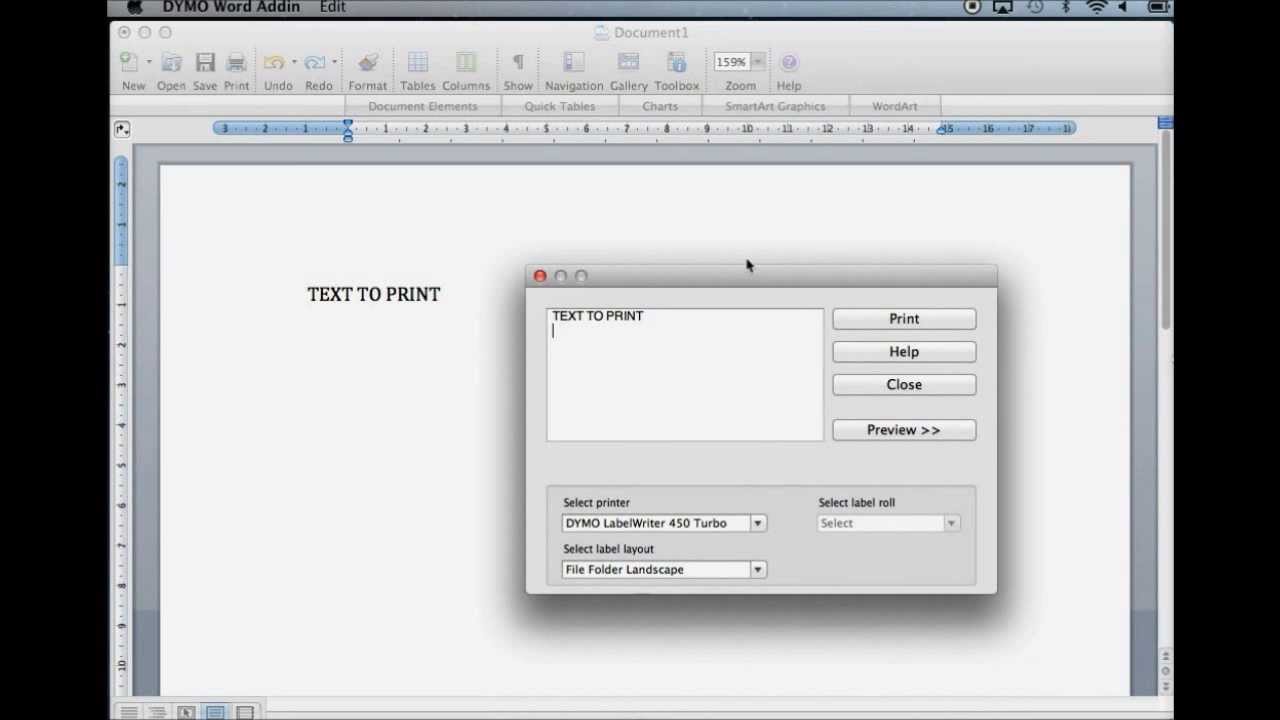1280x720 pixels.
Task: Expand the New document dropdown arrow
Action: [149, 62]
